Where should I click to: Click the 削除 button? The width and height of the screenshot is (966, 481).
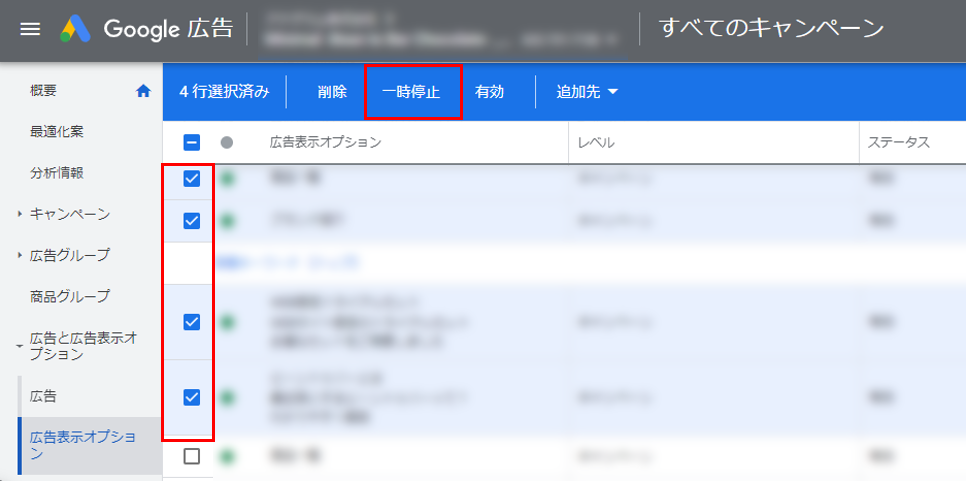click(x=332, y=92)
